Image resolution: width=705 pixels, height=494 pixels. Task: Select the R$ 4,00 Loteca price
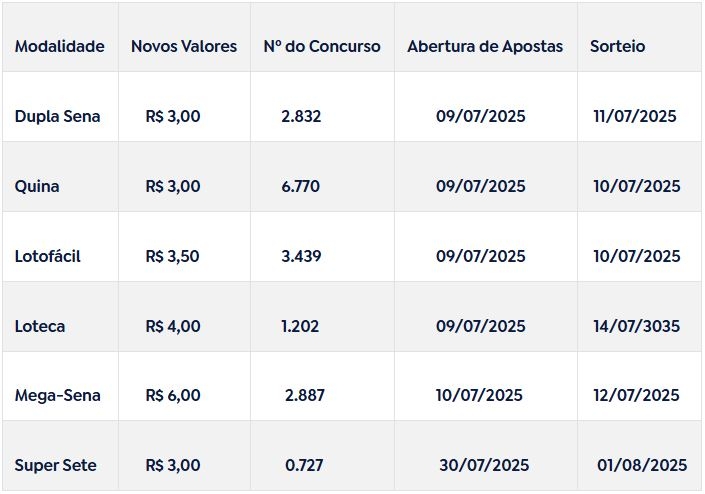point(173,326)
